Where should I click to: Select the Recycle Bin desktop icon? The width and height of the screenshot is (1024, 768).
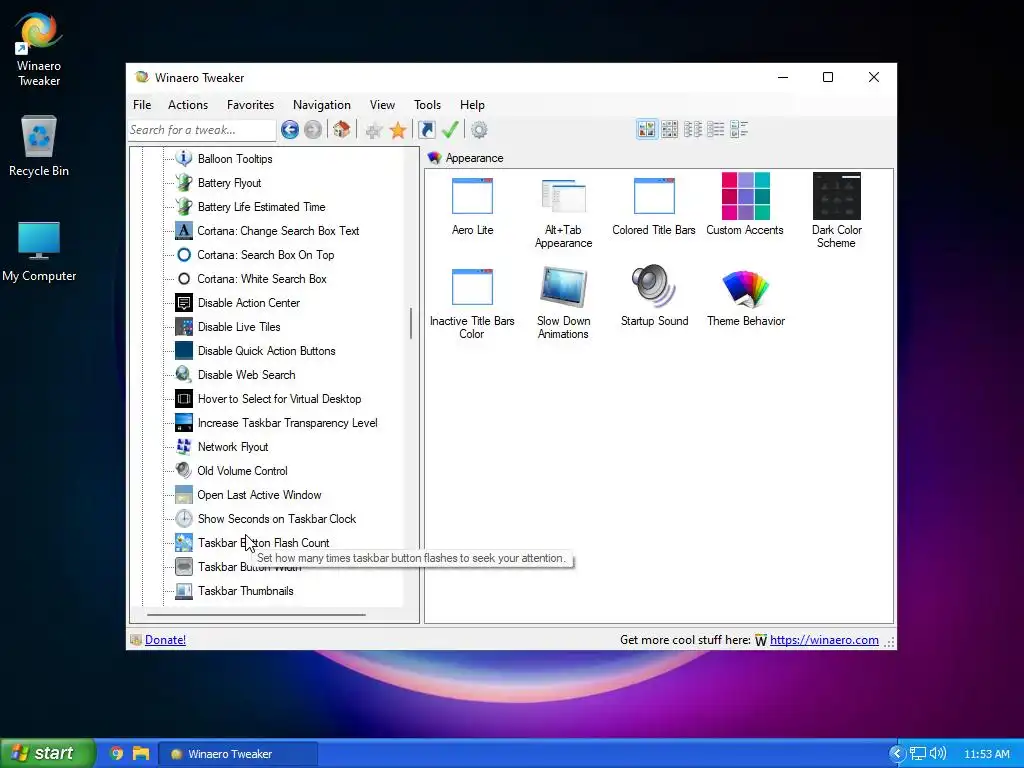coord(39,146)
